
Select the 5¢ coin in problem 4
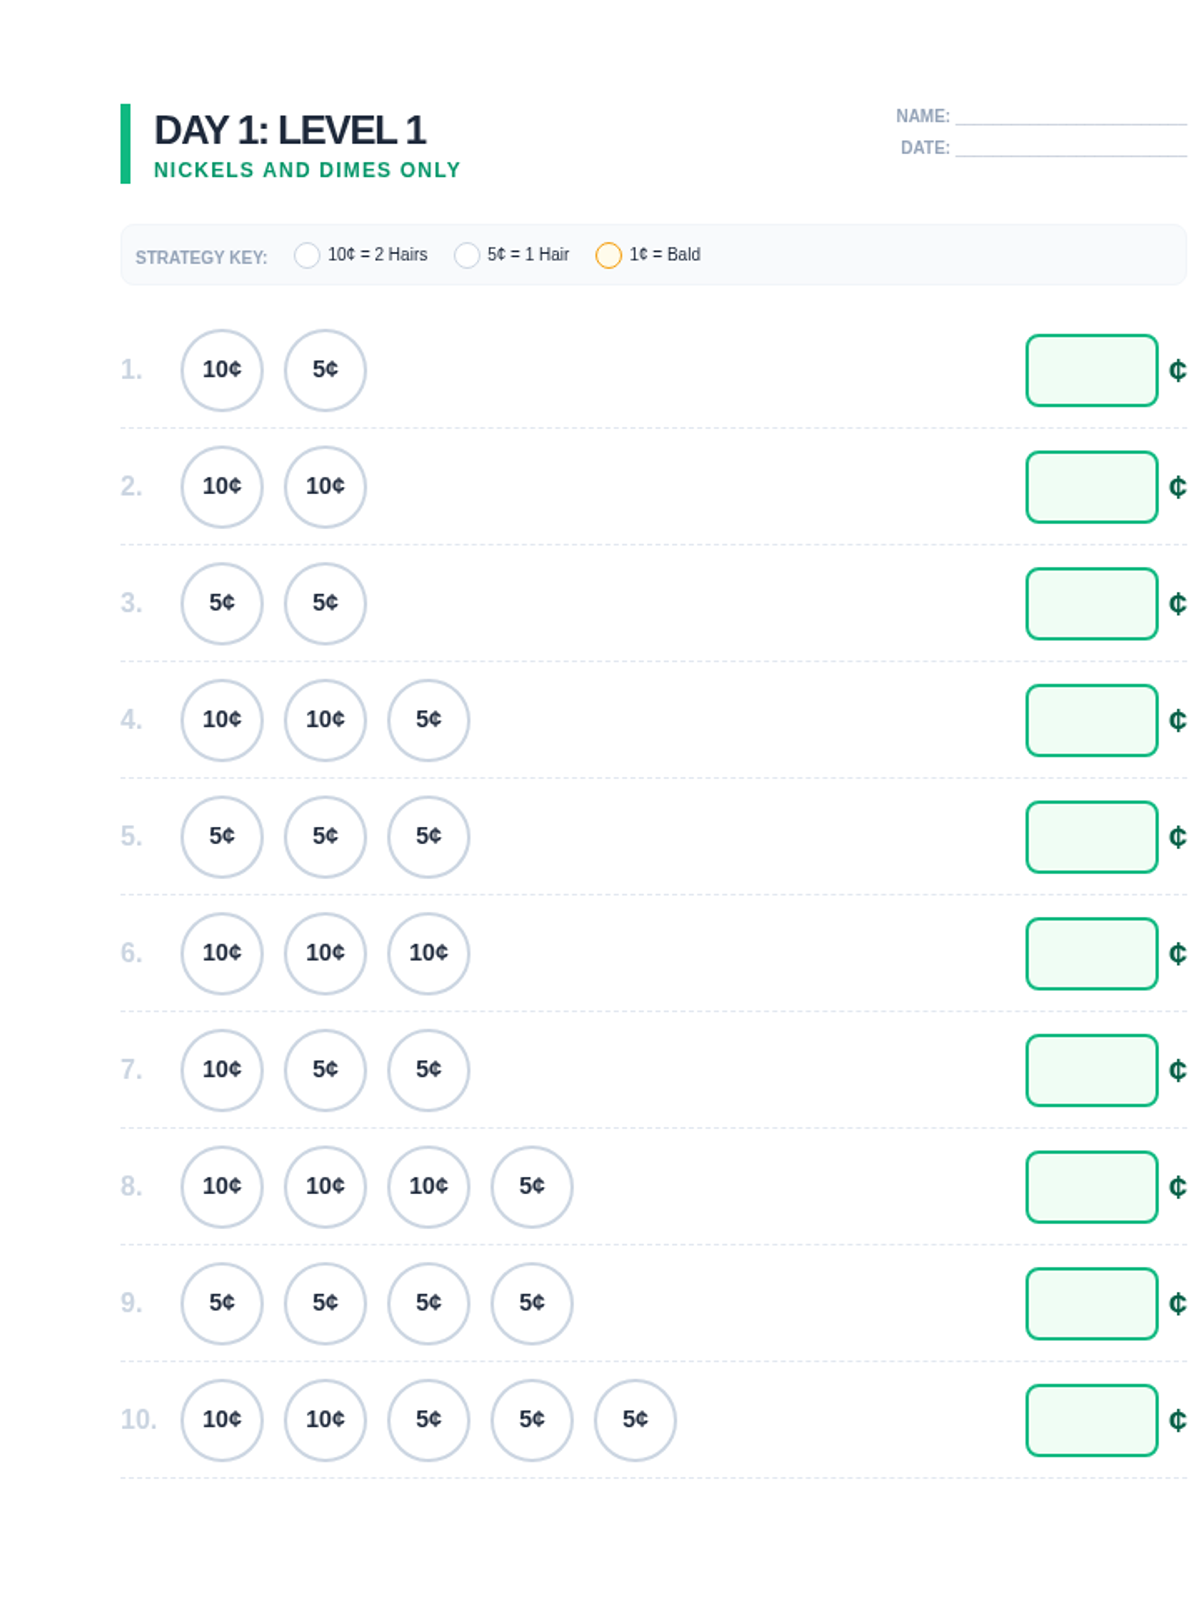point(428,720)
